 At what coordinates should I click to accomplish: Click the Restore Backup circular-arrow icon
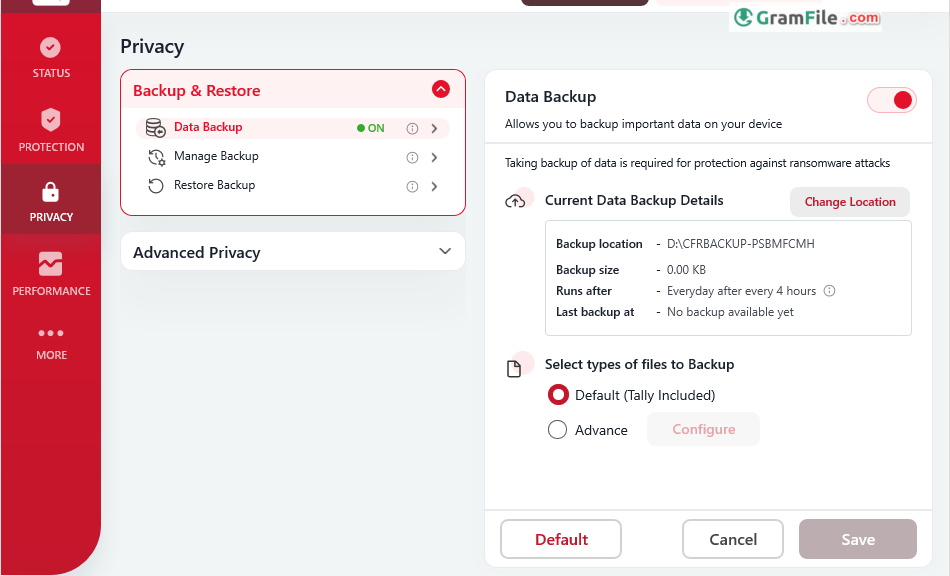(x=154, y=185)
